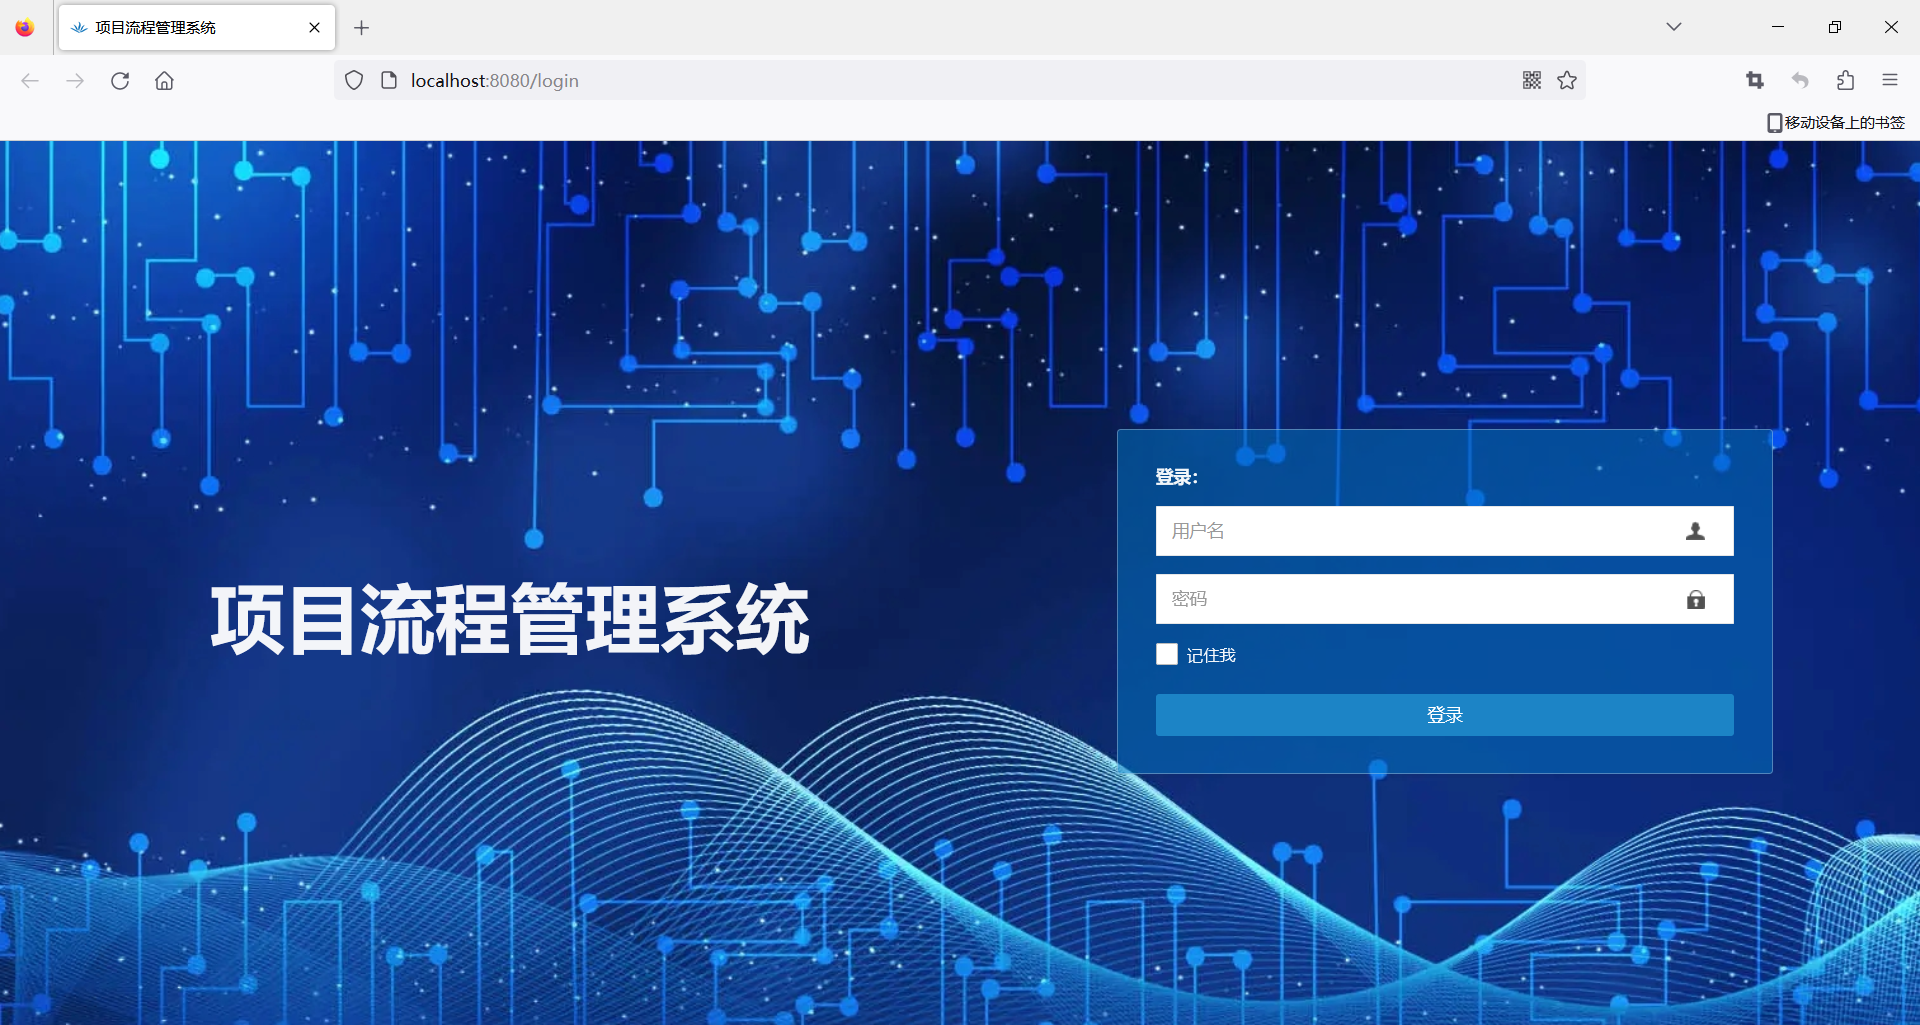This screenshot has width=1920, height=1025.
Task: Click the screenshot crop tool icon
Action: tap(1755, 80)
